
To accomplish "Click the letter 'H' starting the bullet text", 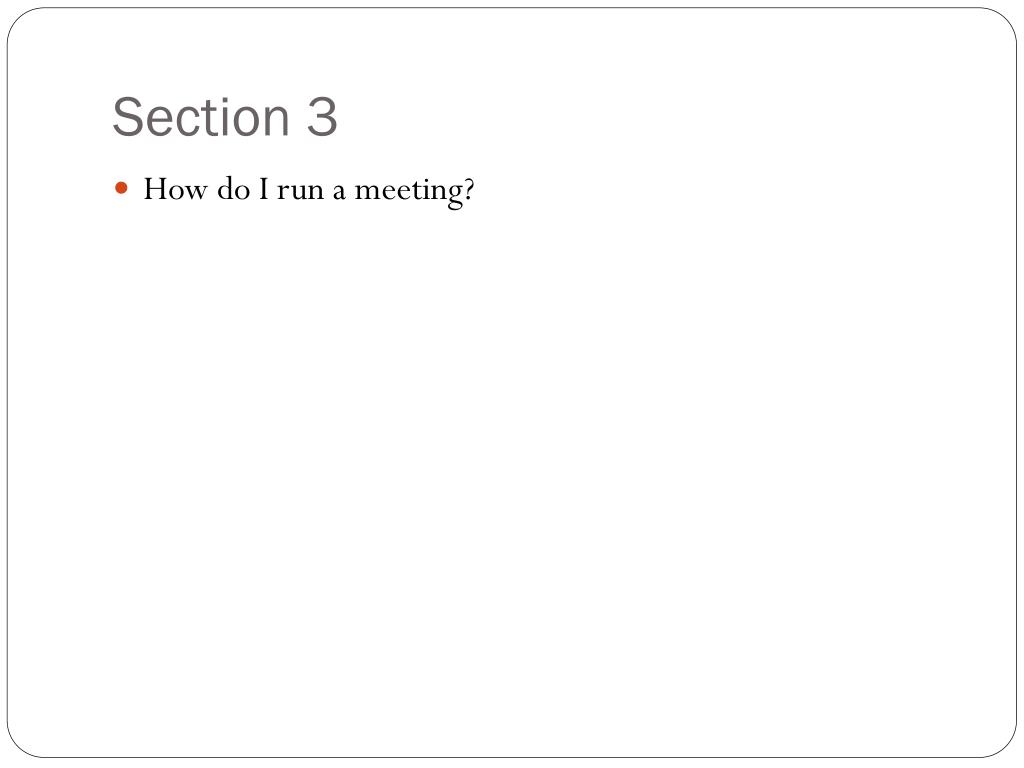I will tap(157, 189).
